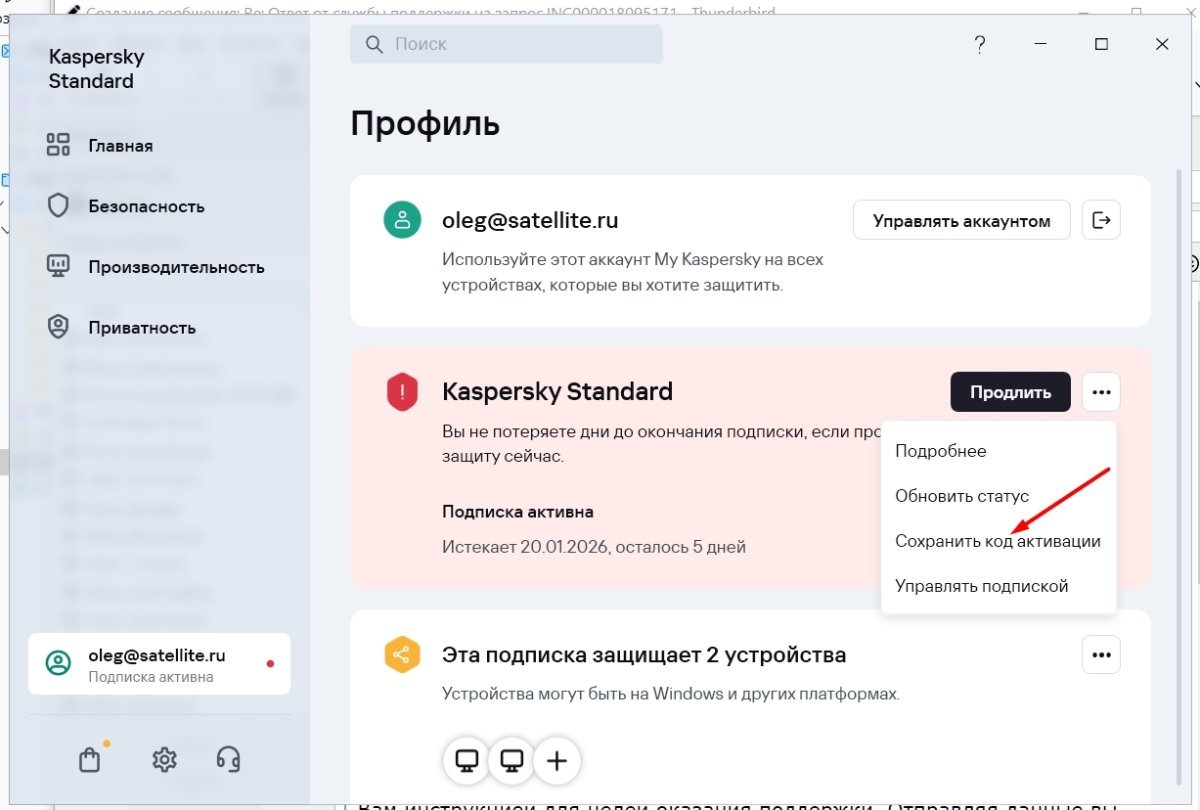
Task: Click the Приватность shield-person icon
Action: (x=58, y=327)
